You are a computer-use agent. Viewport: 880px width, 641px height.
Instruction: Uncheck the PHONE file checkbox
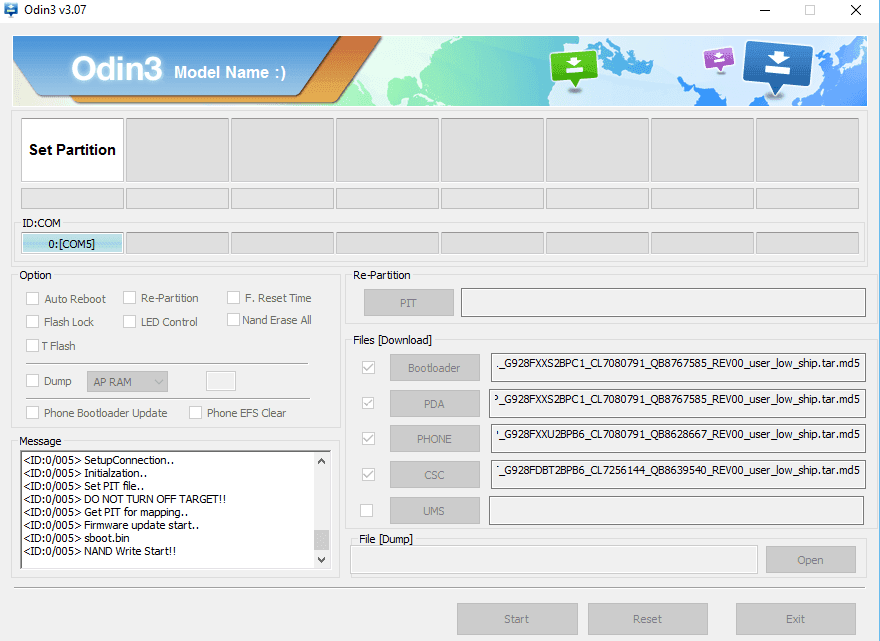click(368, 438)
